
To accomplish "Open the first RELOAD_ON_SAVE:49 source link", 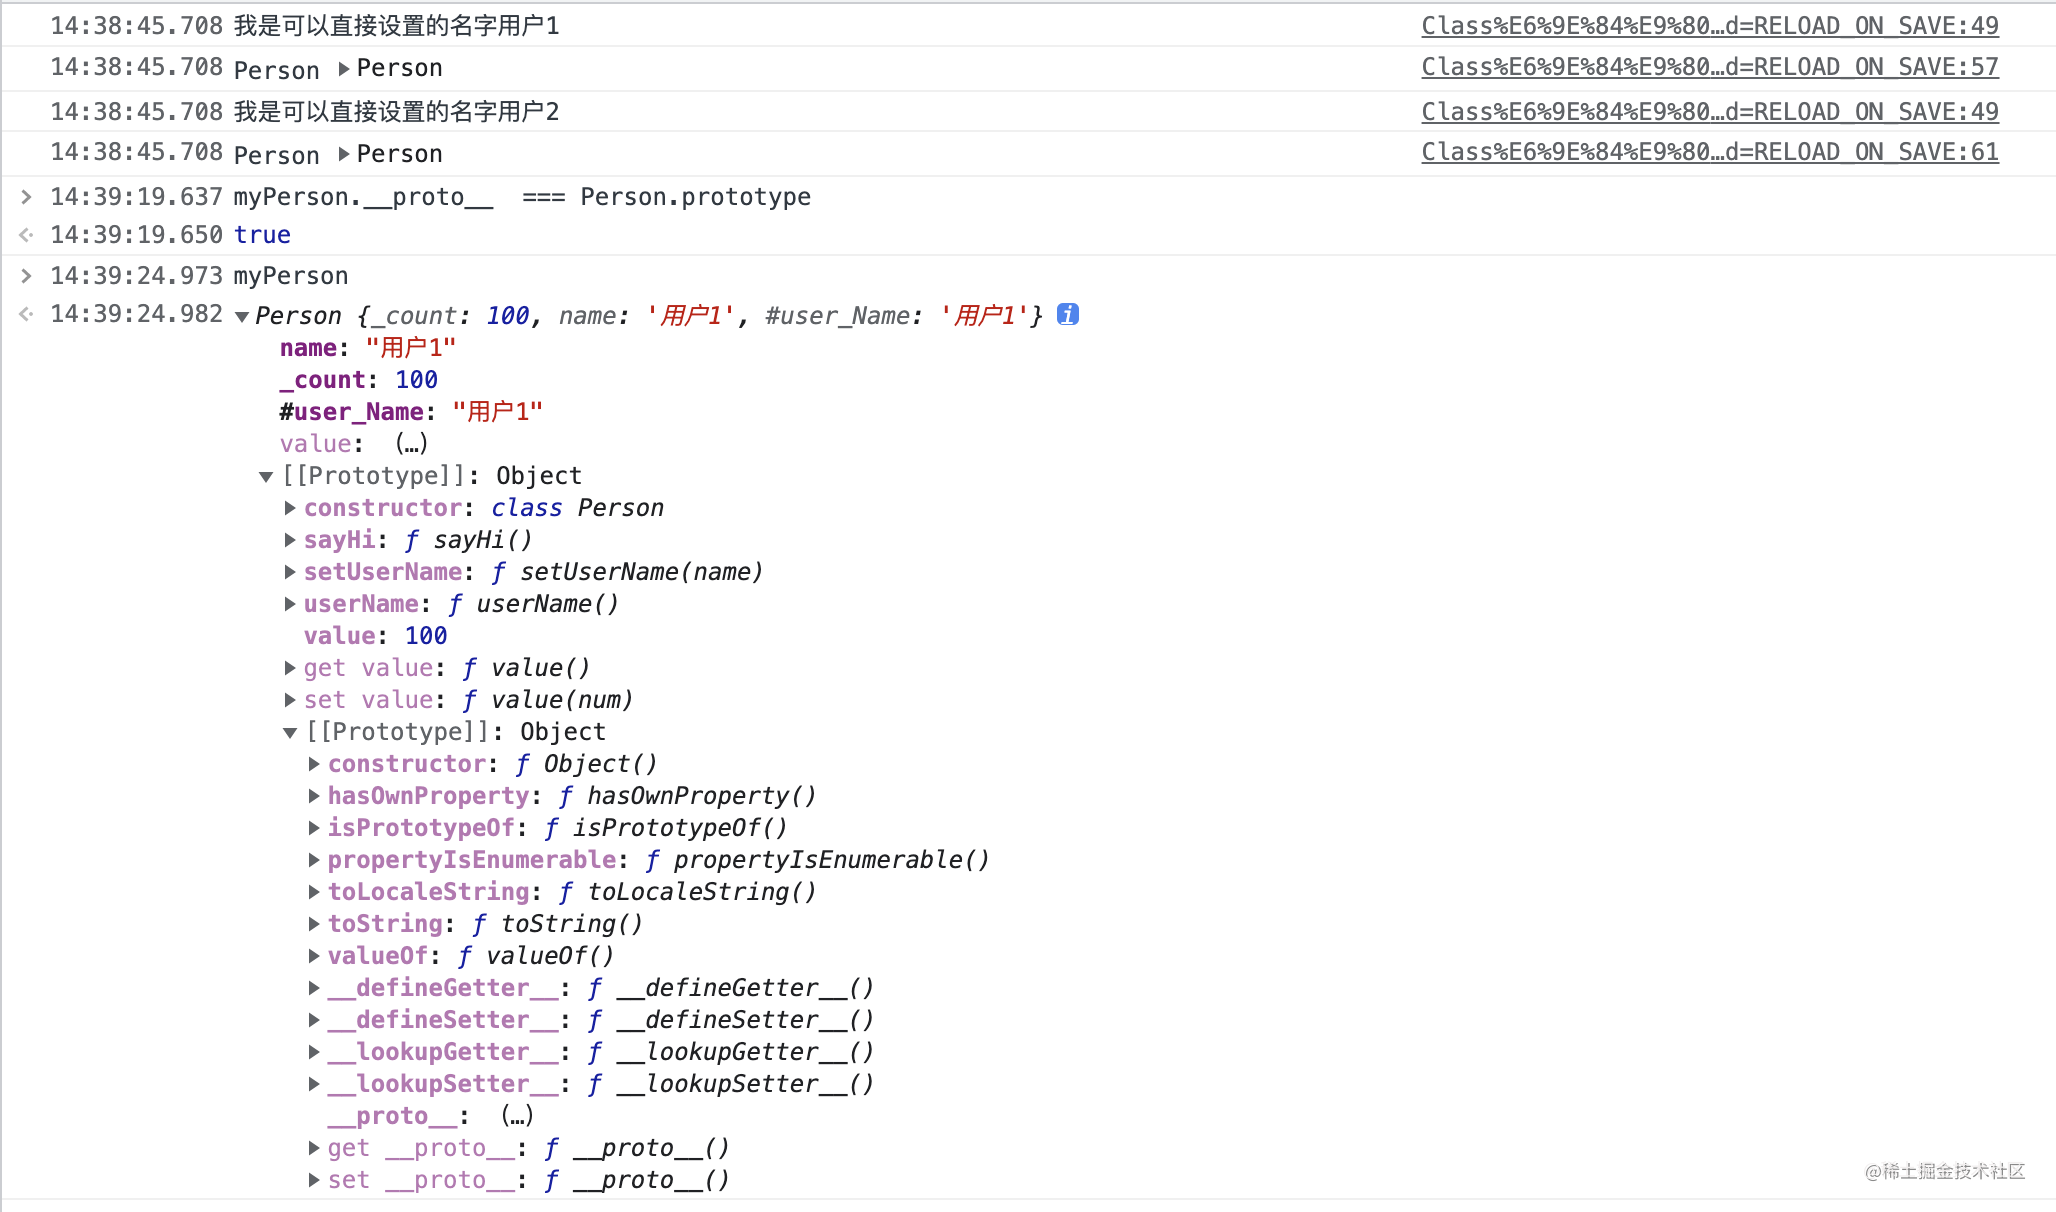I will pyautogui.click(x=1709, y=26).
